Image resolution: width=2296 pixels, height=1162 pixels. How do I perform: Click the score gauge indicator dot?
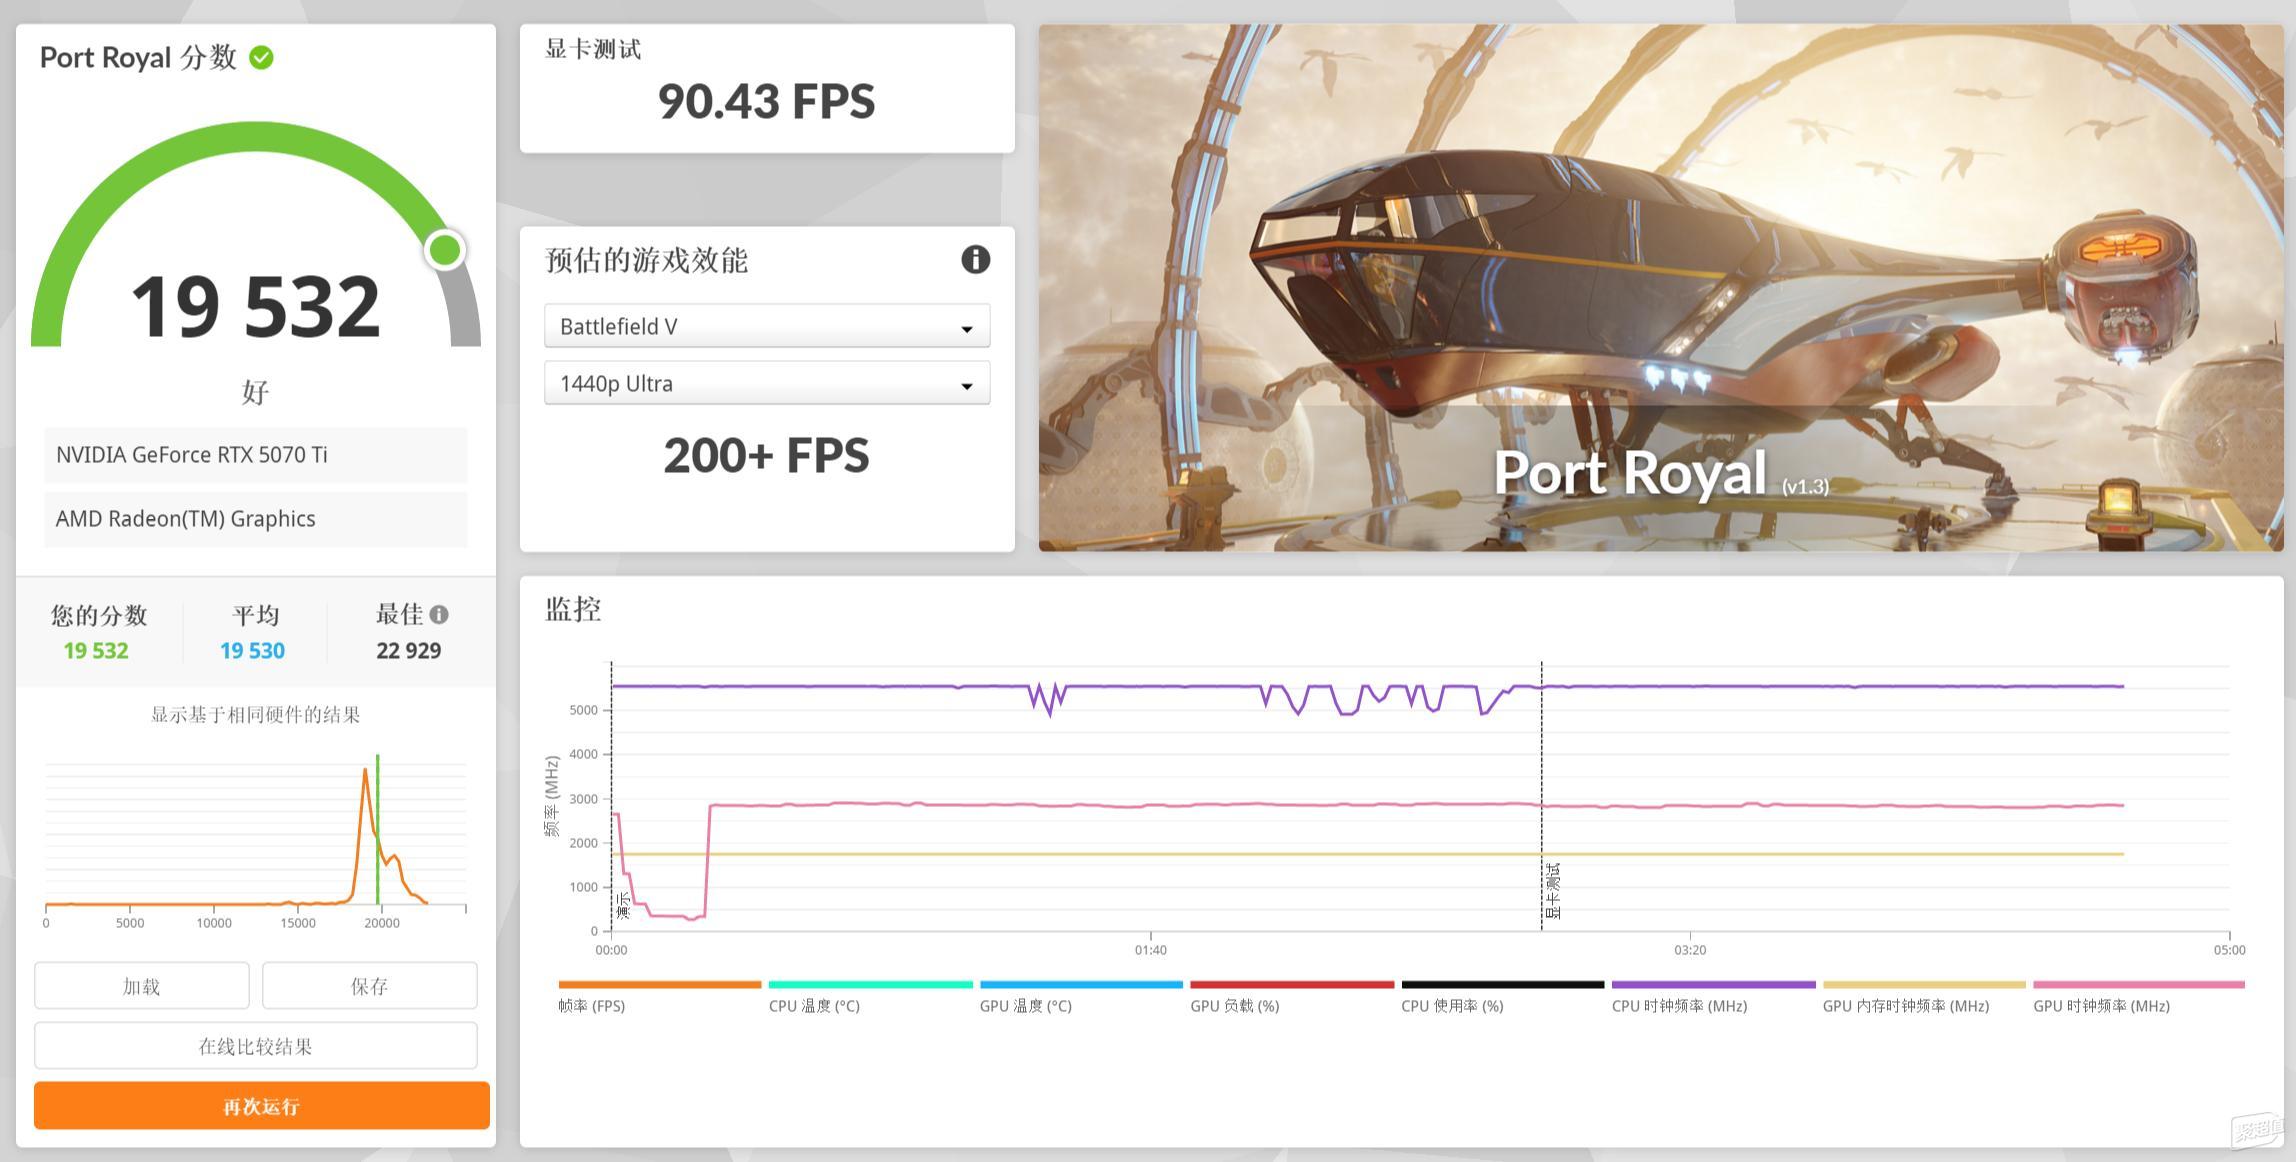pos(446,251)
